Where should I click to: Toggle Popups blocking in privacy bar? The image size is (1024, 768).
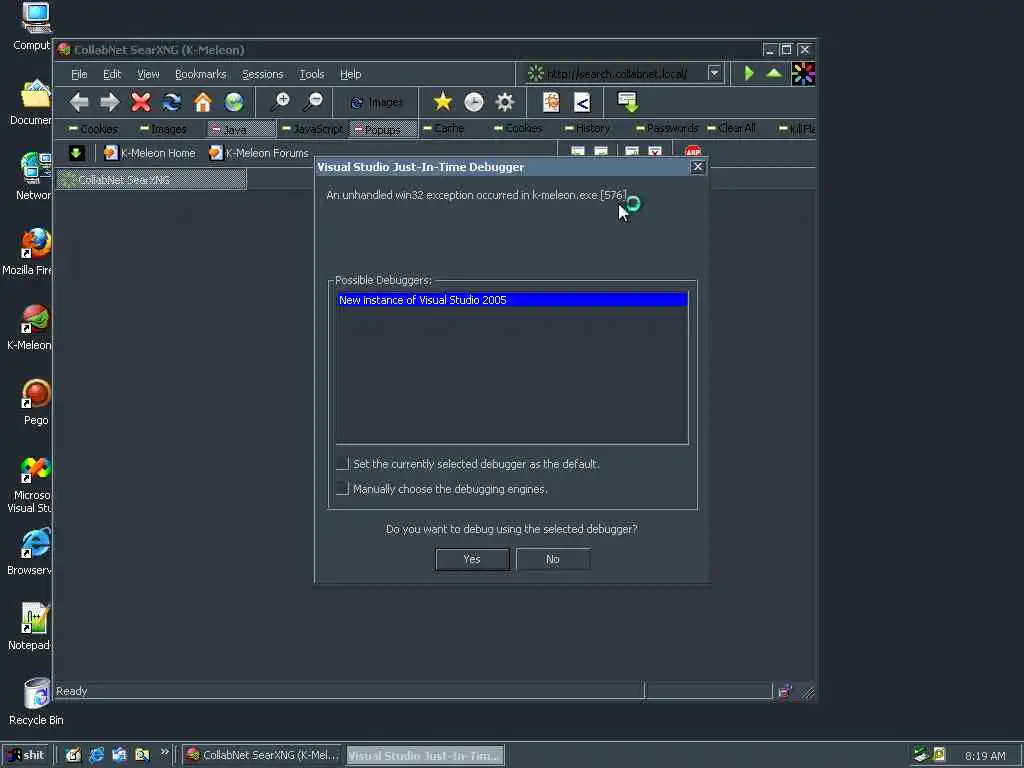coord(383,129)
